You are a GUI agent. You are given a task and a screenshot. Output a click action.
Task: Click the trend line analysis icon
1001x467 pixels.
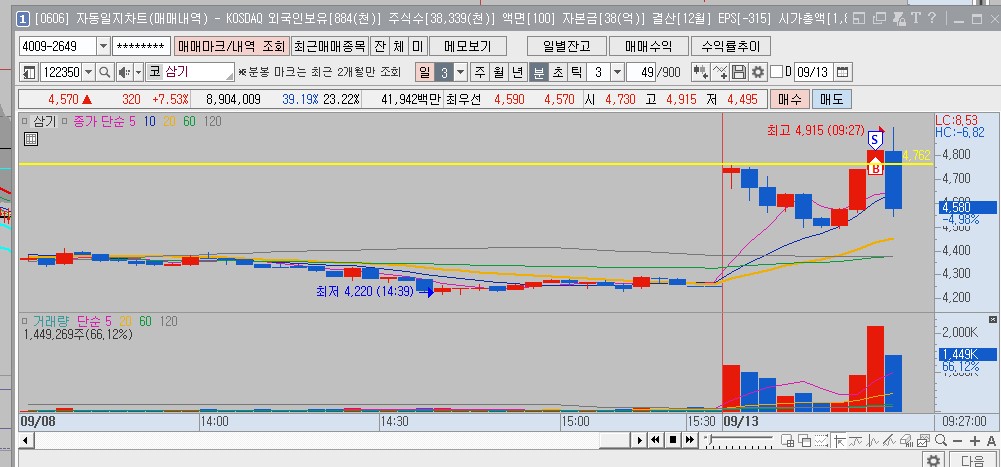pyautogui.click(x=855, y=440)
